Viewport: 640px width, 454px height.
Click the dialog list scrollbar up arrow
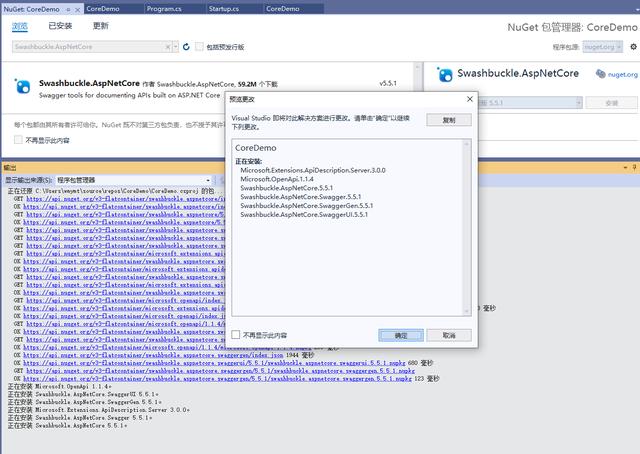(x=467, y=143)
